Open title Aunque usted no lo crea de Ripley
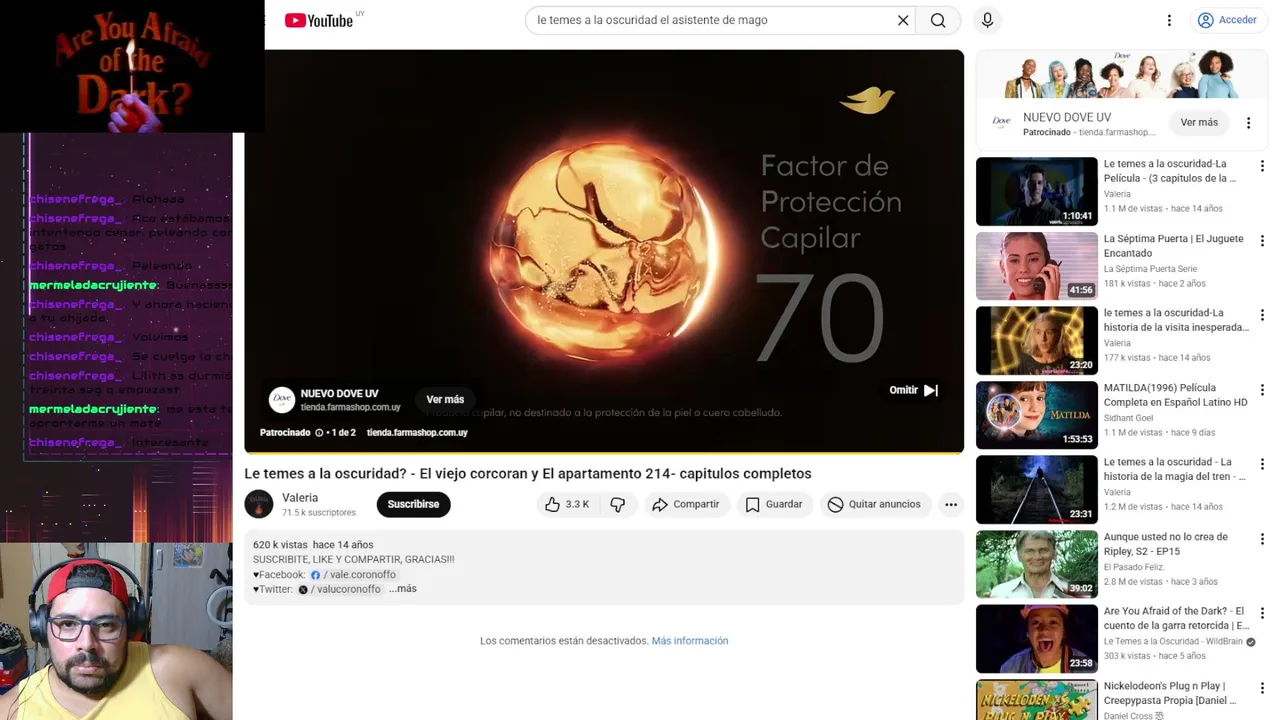The image size is (1280, 720). click(x=1166, y=544)
